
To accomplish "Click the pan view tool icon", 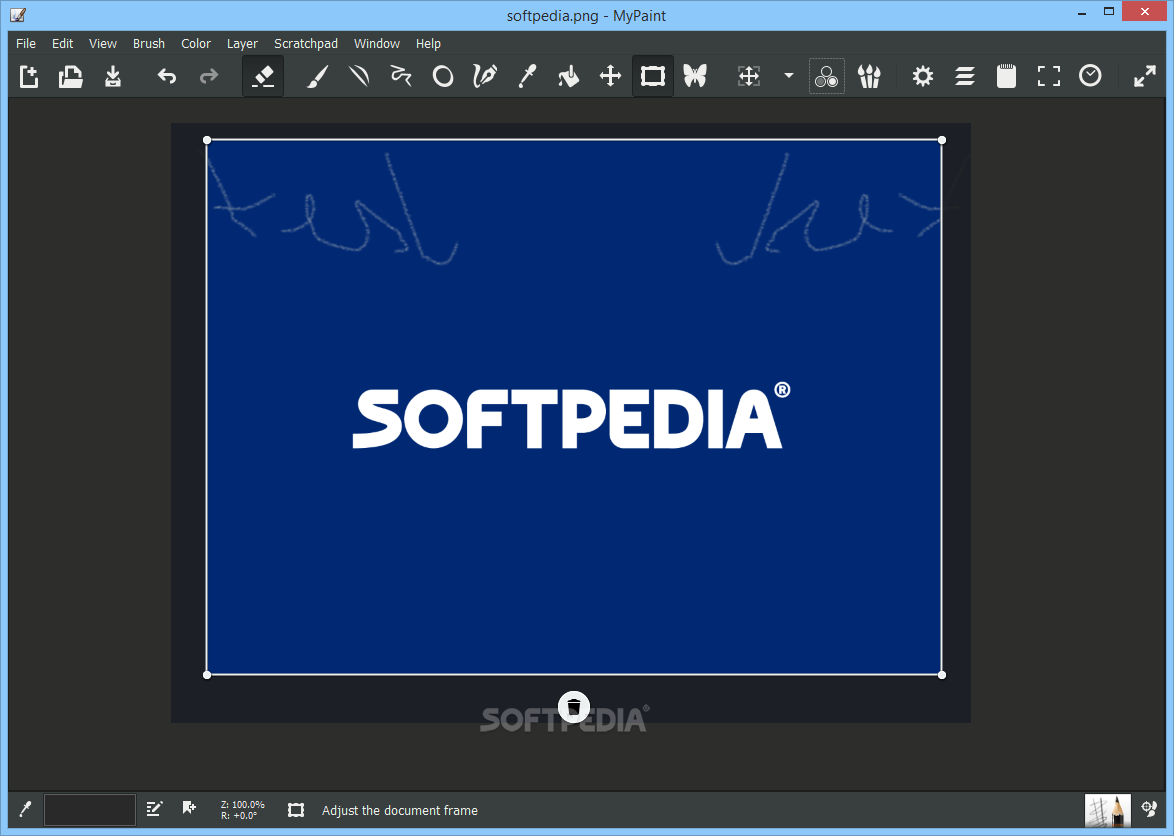I will pyautogui.click(x=749, y=76).
